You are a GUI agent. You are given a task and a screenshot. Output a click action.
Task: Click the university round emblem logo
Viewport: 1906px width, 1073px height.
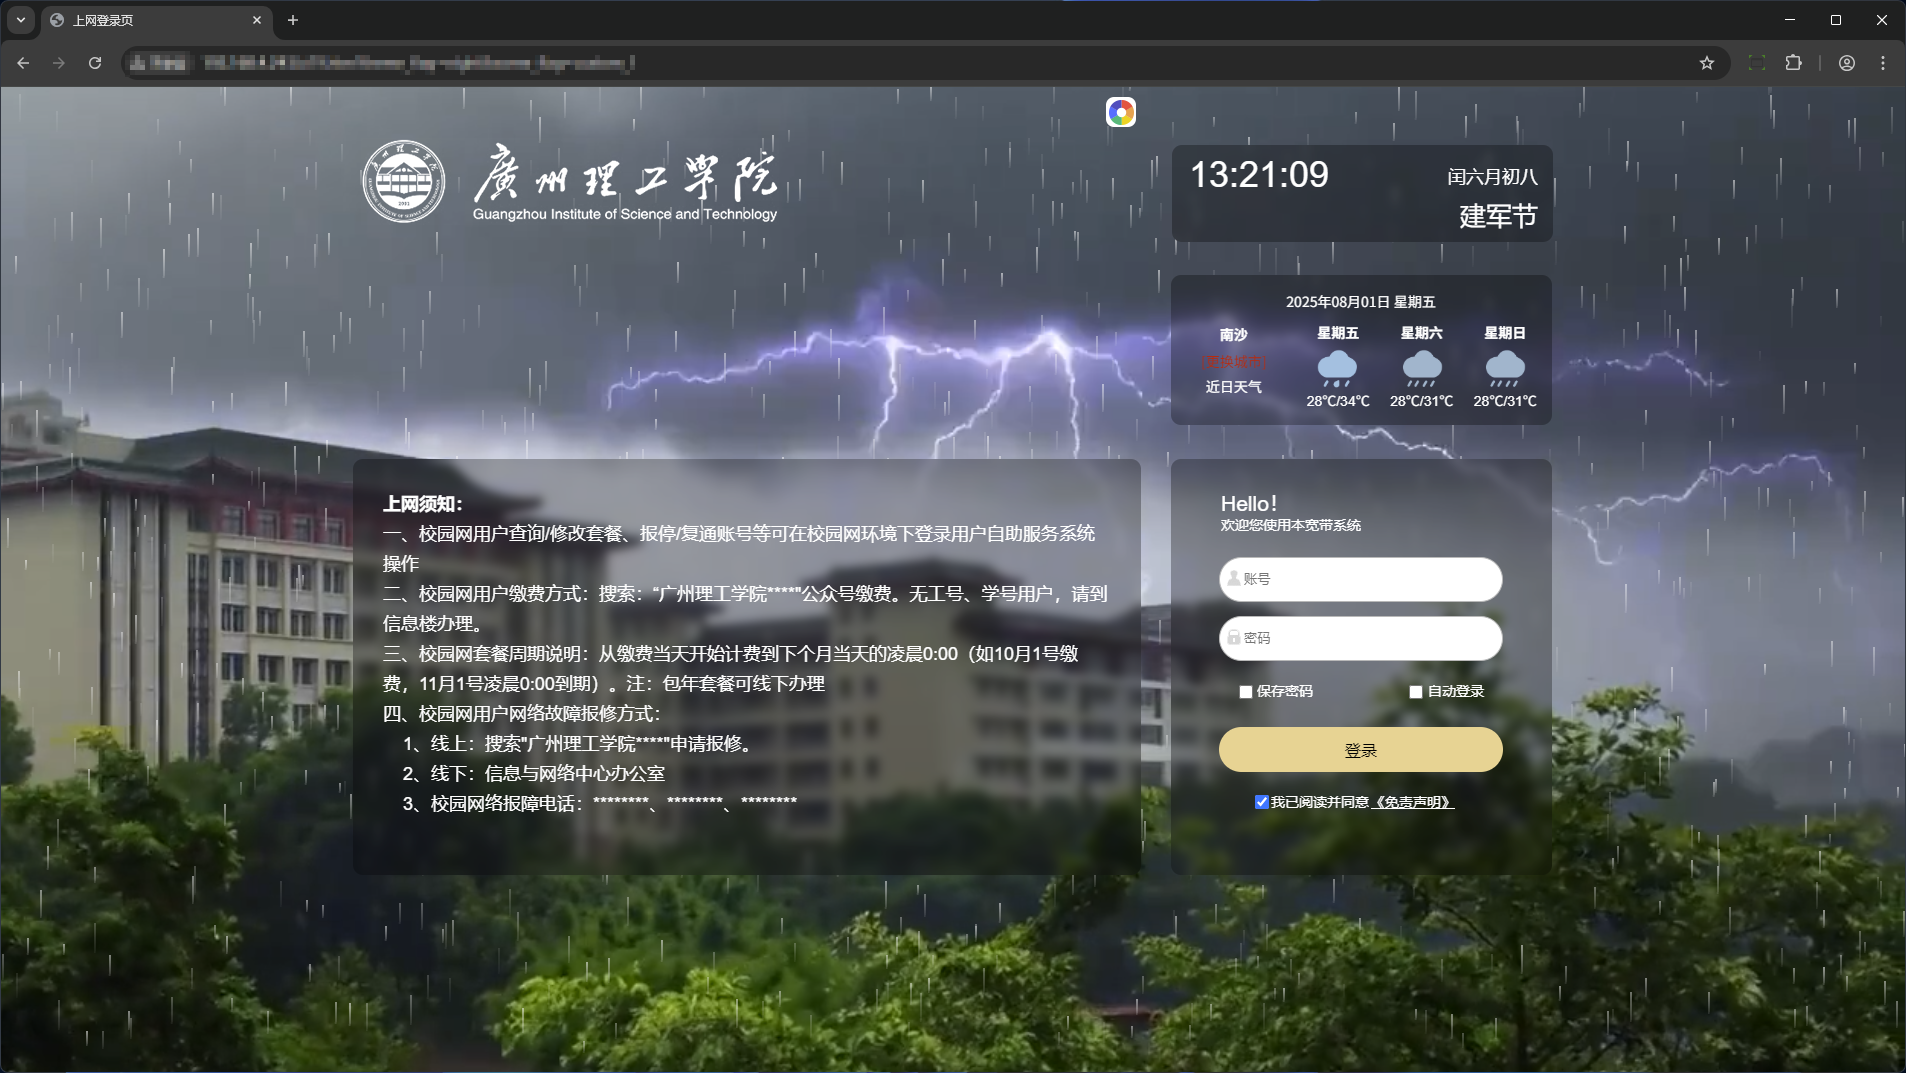[403, 181]
